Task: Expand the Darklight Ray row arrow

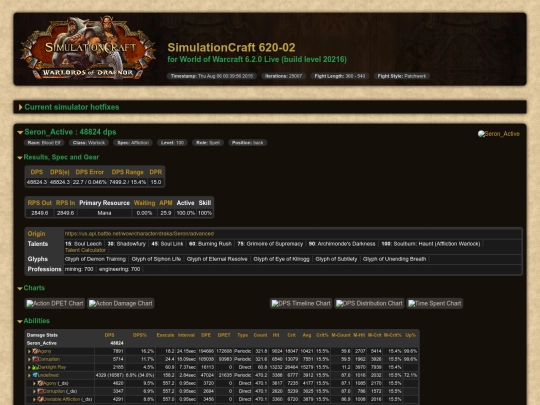Action: click(x=29, y=367)
